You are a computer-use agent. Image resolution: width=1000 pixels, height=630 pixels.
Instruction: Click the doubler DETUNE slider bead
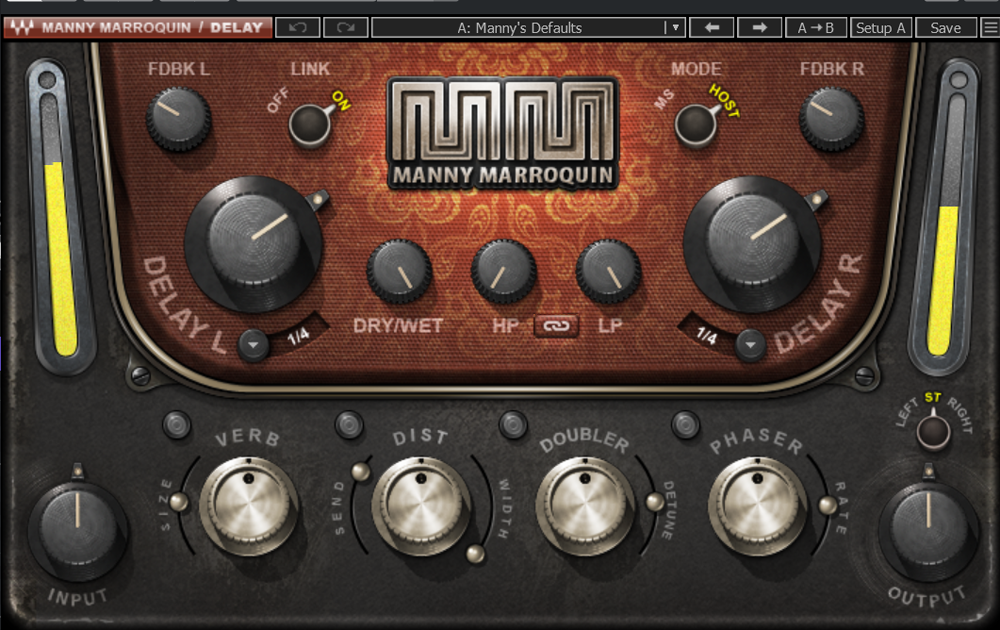point(655,502)
